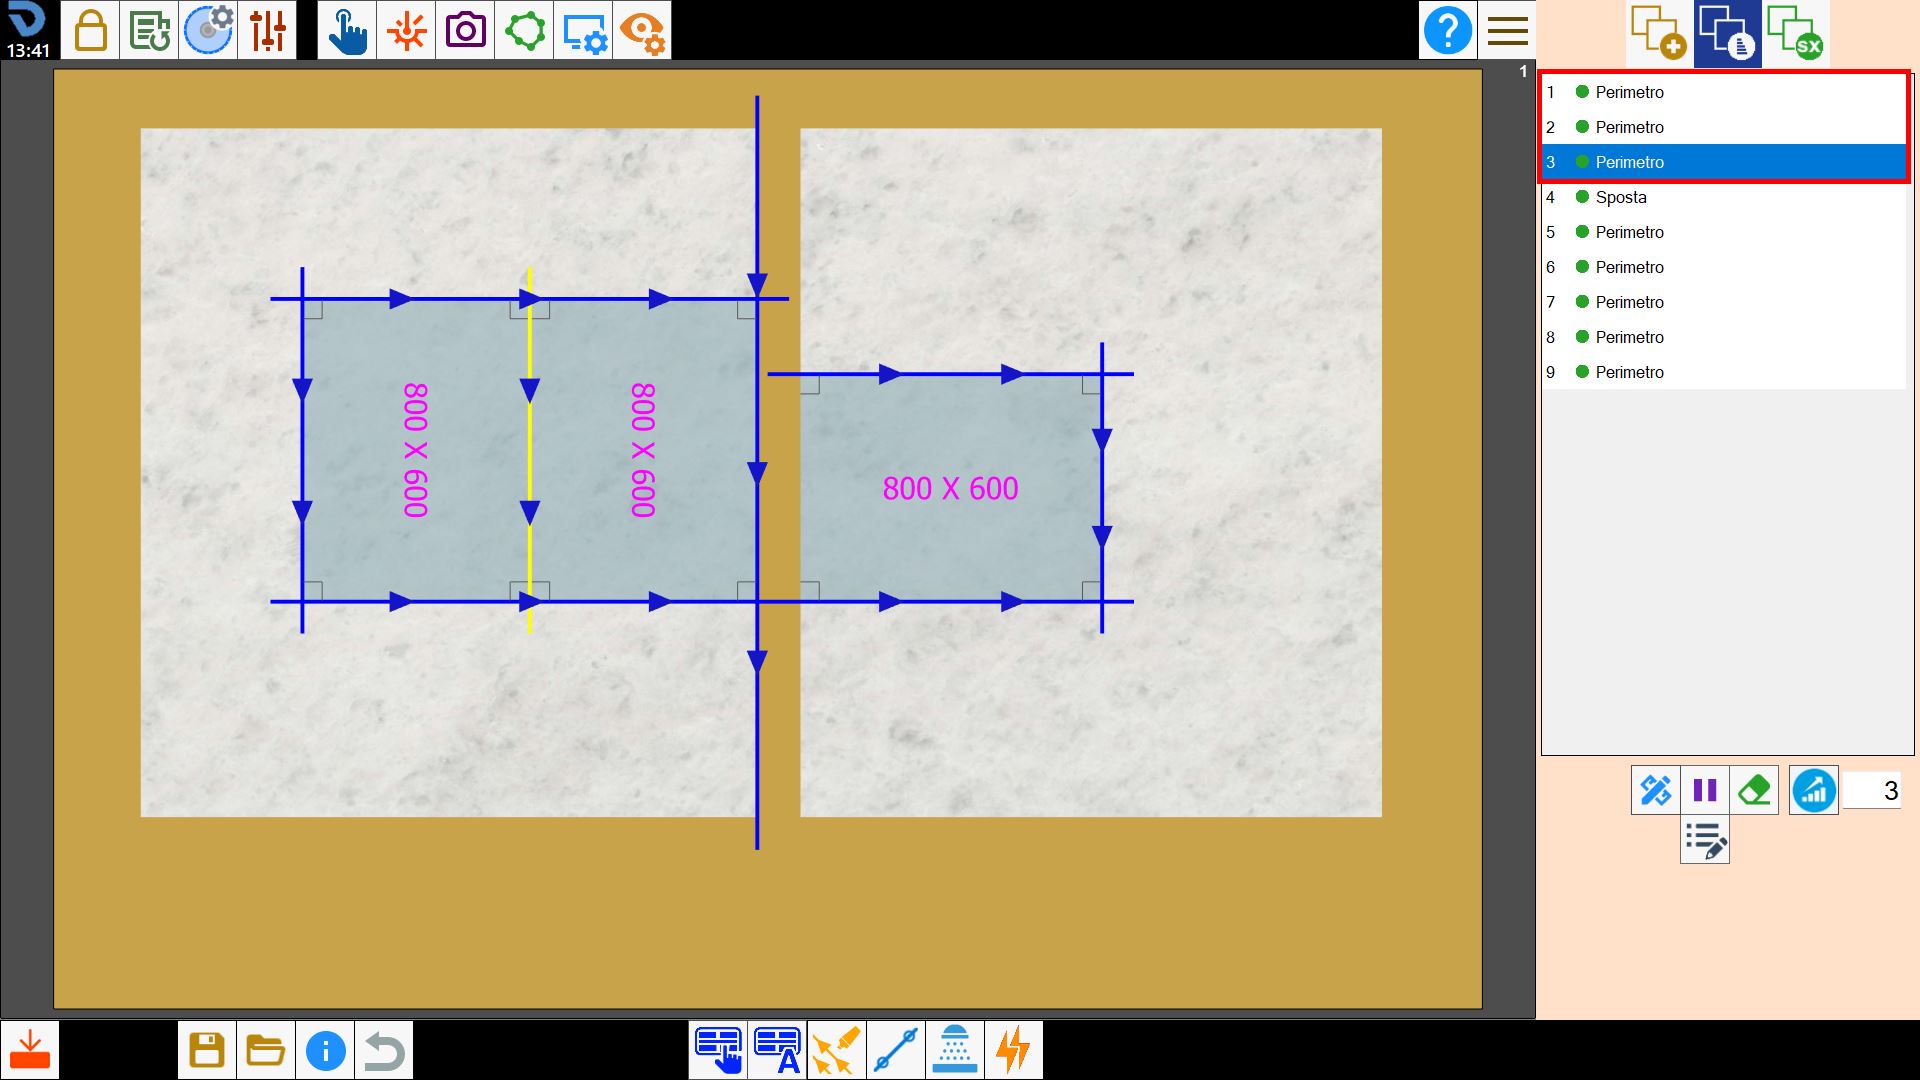Click the lightning bolt icon
This screenshot has width=1920, height=1080.
(x=1014, y=1050)
